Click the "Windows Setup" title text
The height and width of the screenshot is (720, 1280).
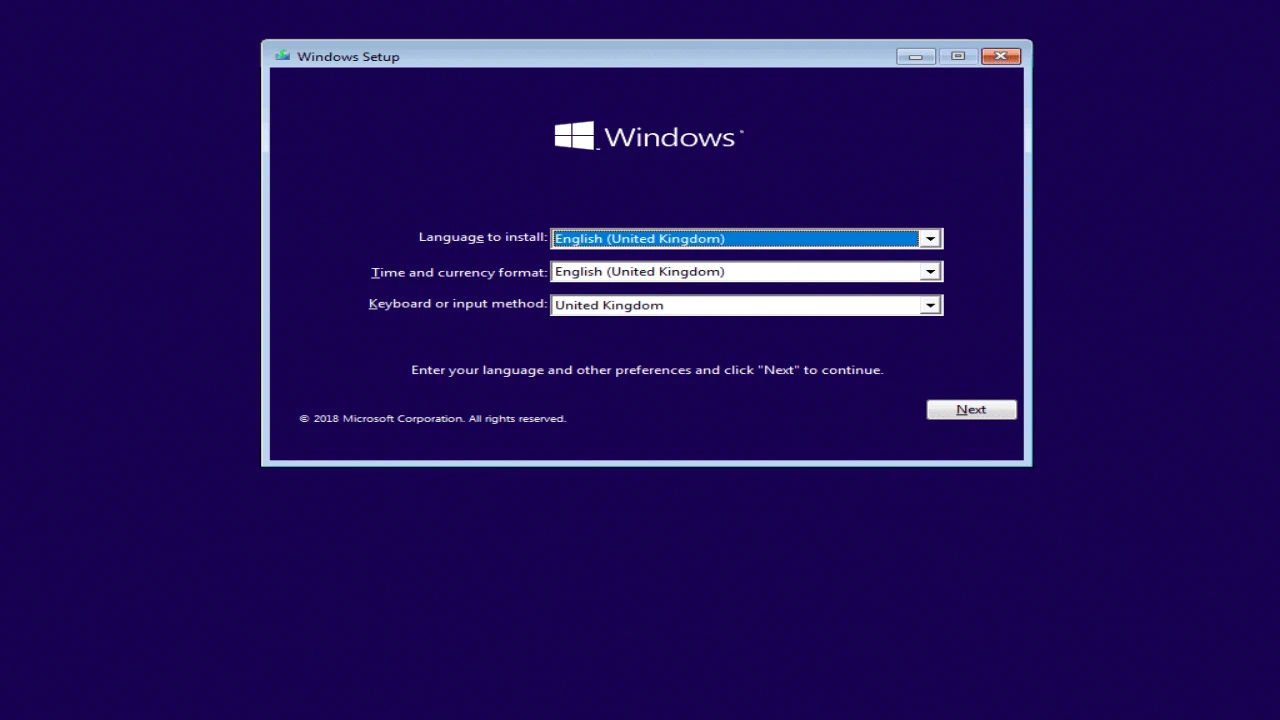[x=348, y=57]
